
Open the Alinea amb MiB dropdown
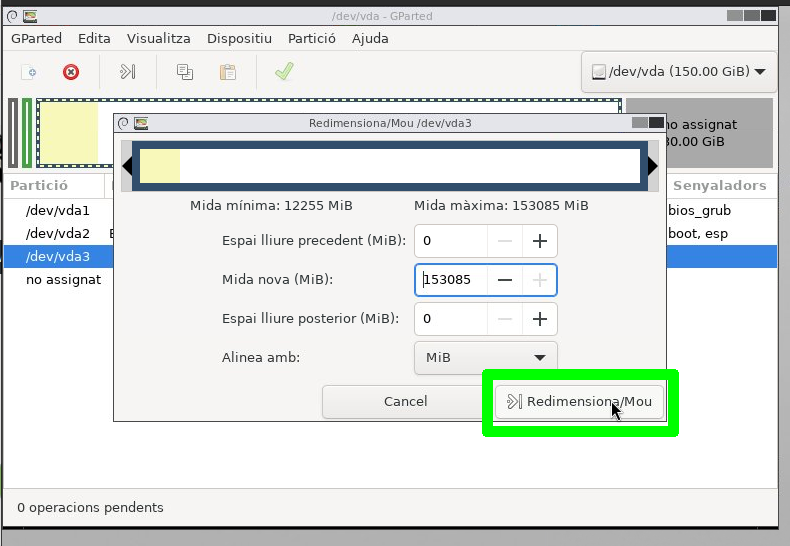coord(485,357)
